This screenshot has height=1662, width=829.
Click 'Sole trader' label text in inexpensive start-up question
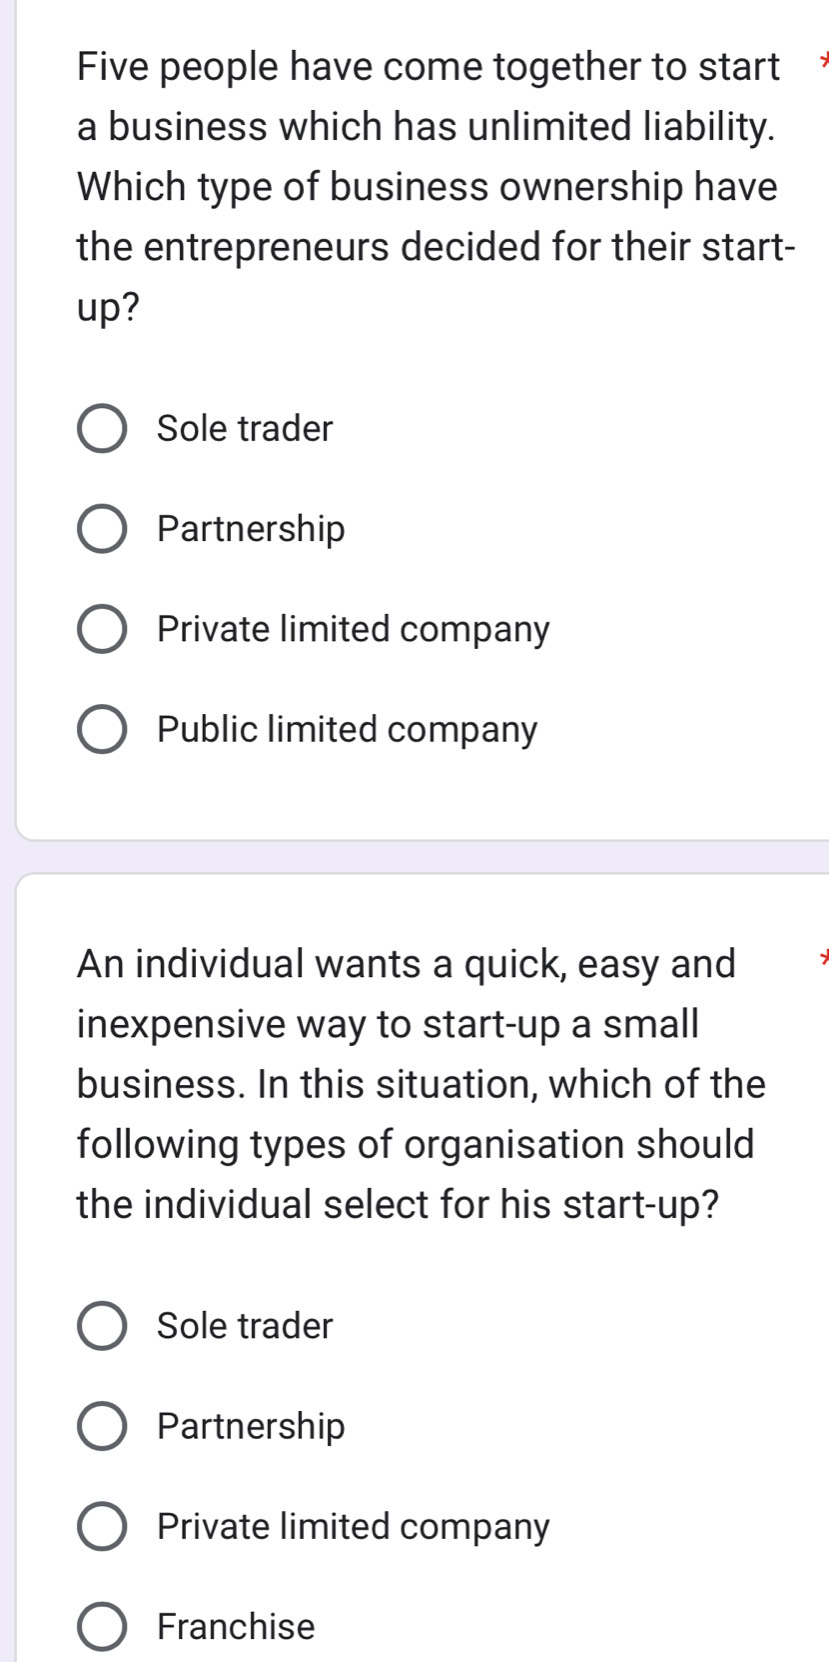click(x=245, y=1326)
